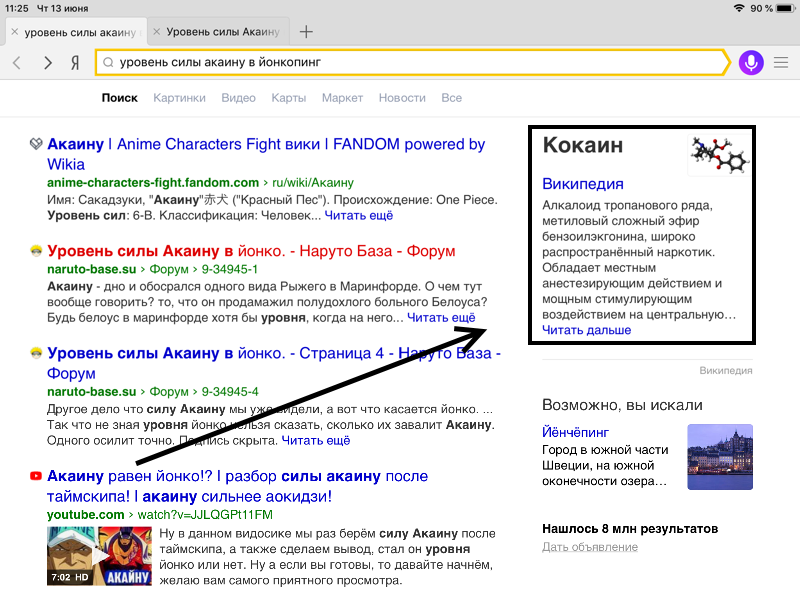Click youtube.com watch URL link

point(160,514)
